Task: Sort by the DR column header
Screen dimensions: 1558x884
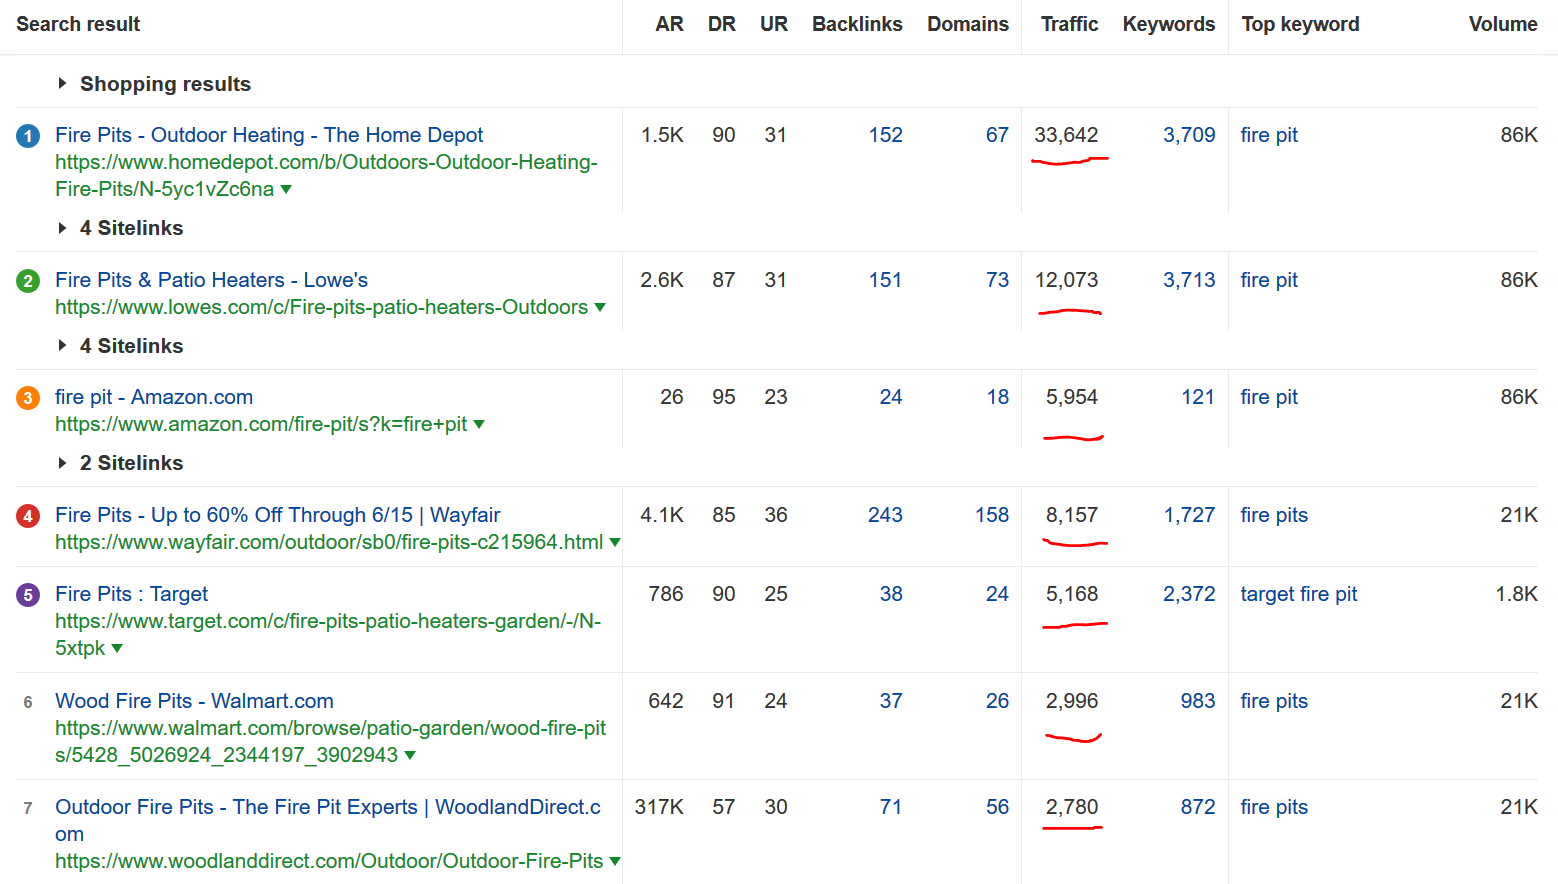Action: pos(722,24)
